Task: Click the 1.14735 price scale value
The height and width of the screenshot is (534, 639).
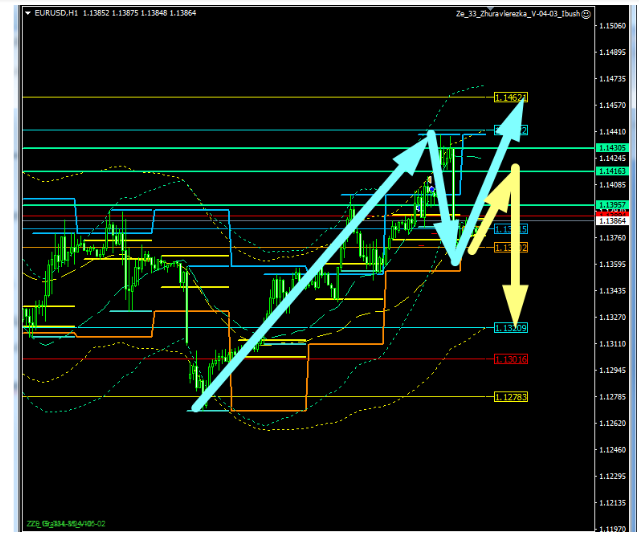Action: coord(613,79)
